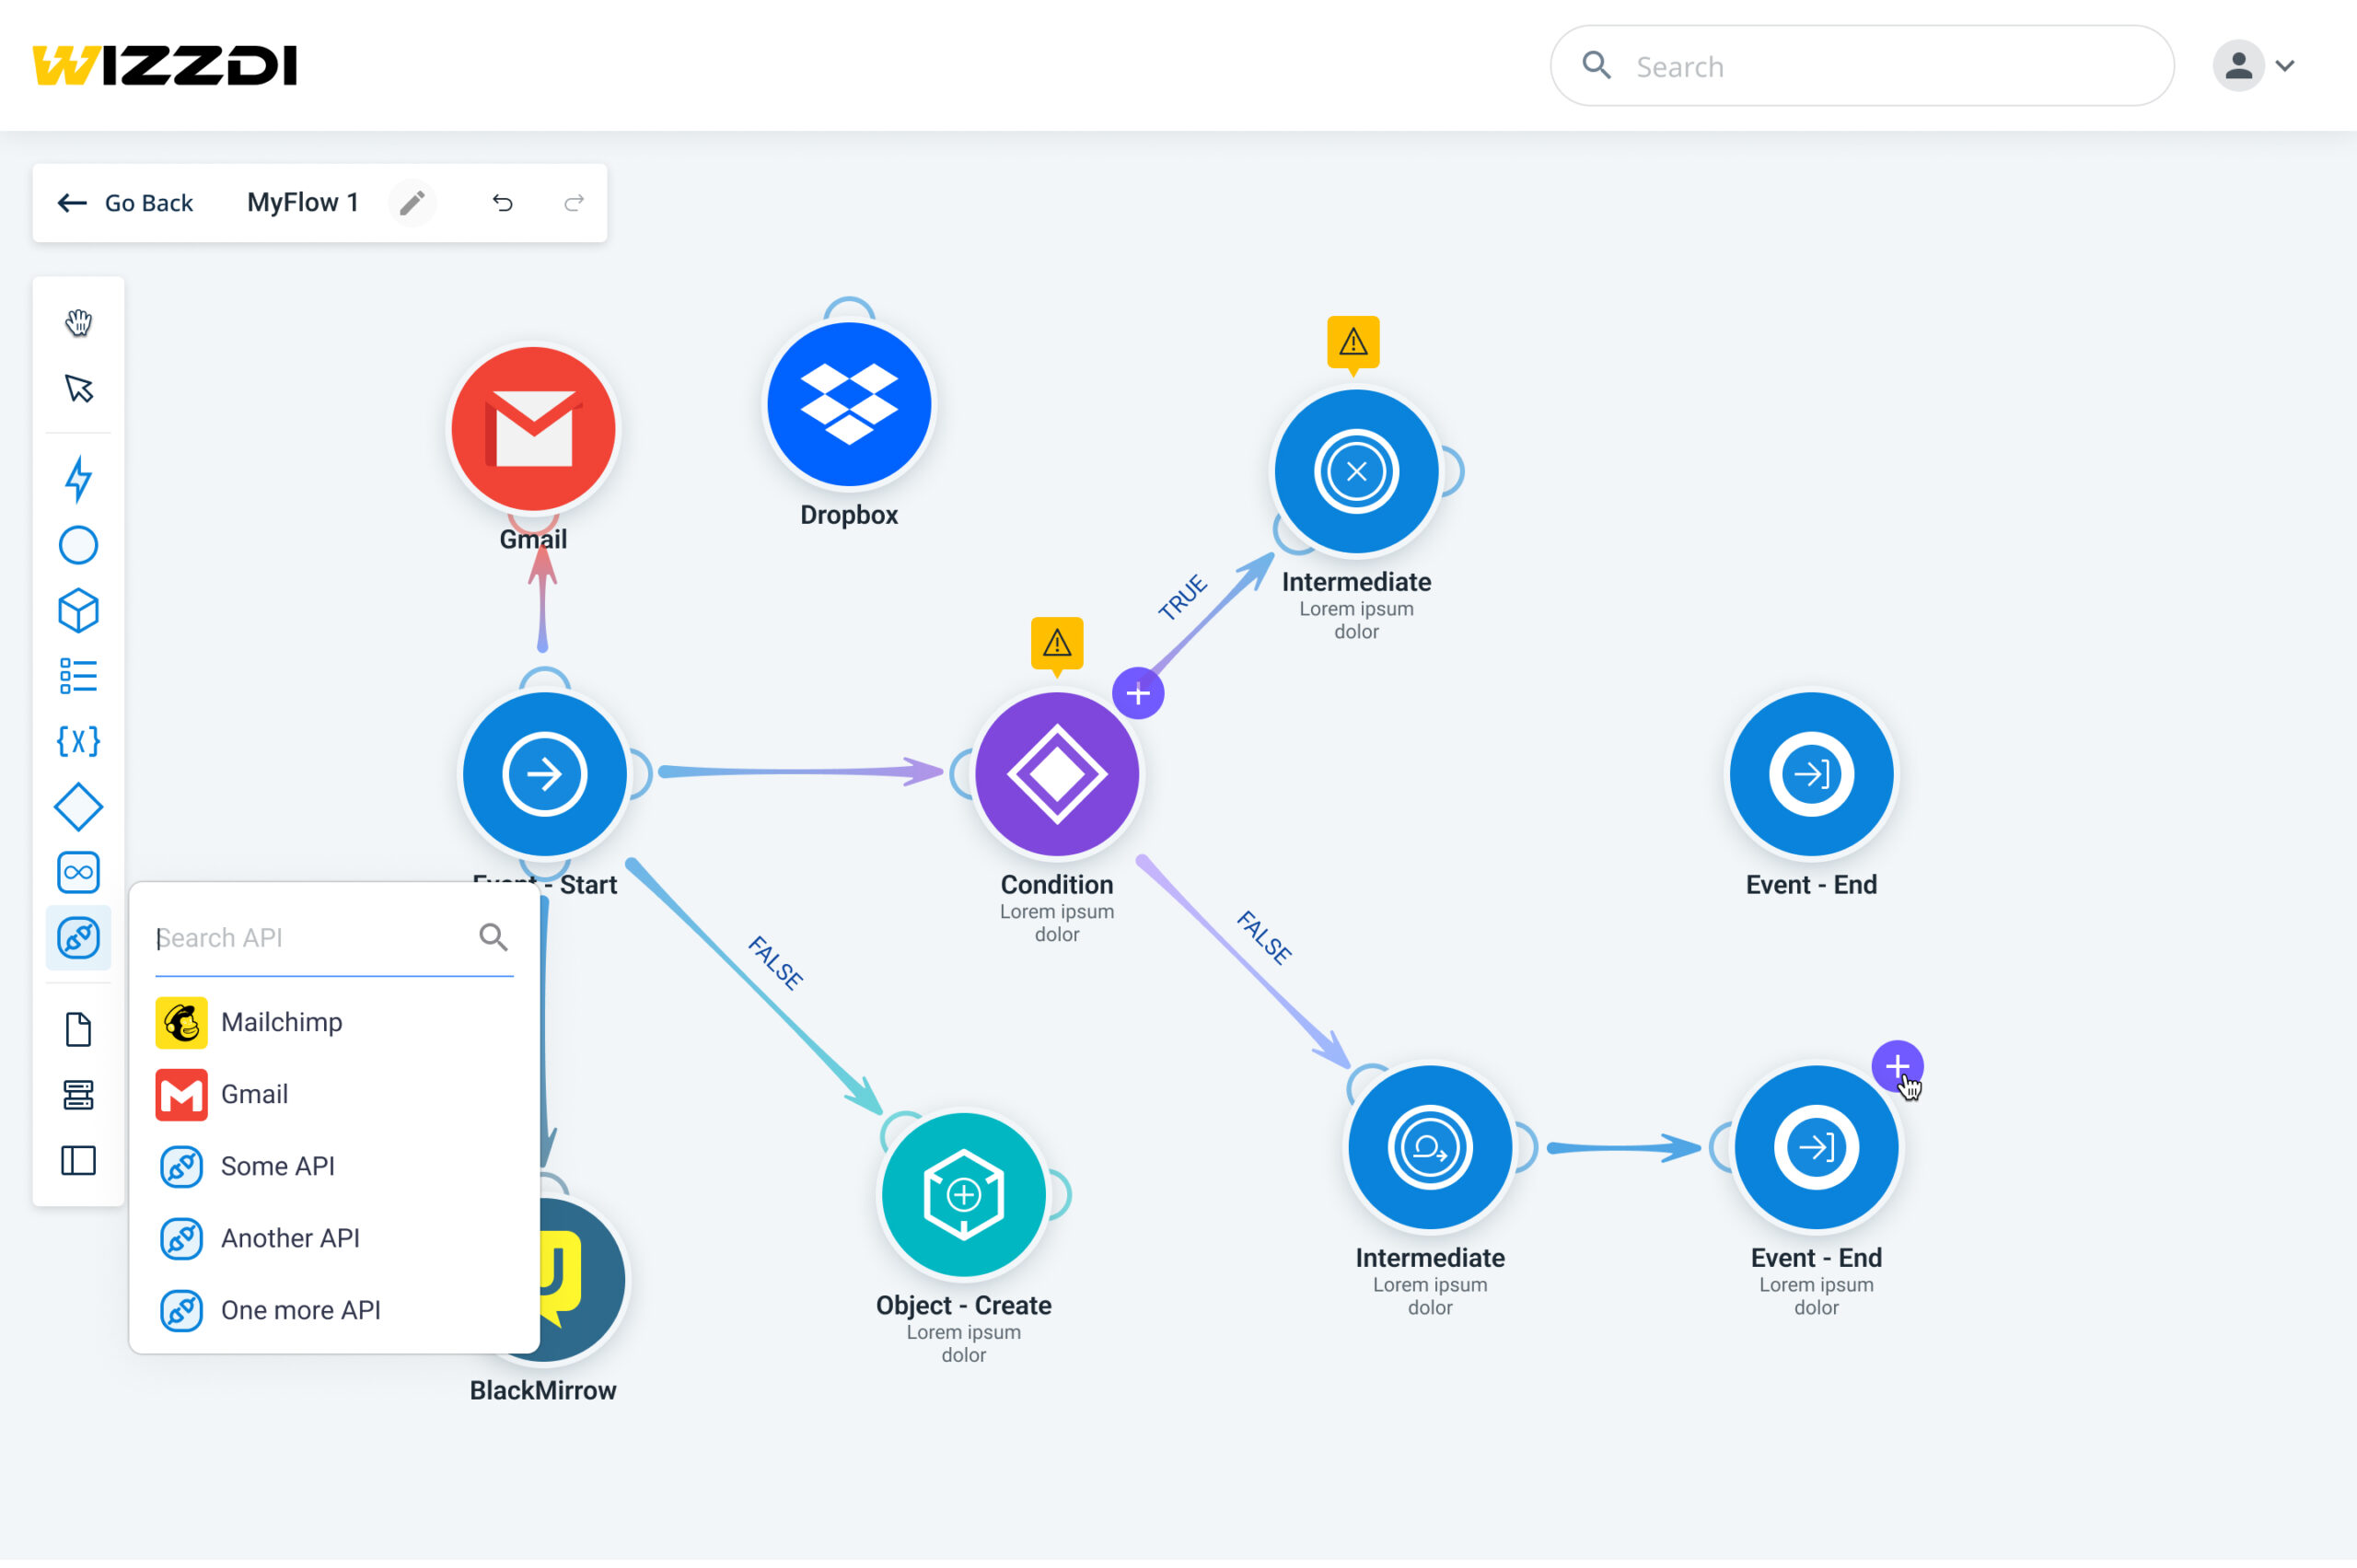Undo the last action
2357x1568 pixels.
[x=502, y=203]
